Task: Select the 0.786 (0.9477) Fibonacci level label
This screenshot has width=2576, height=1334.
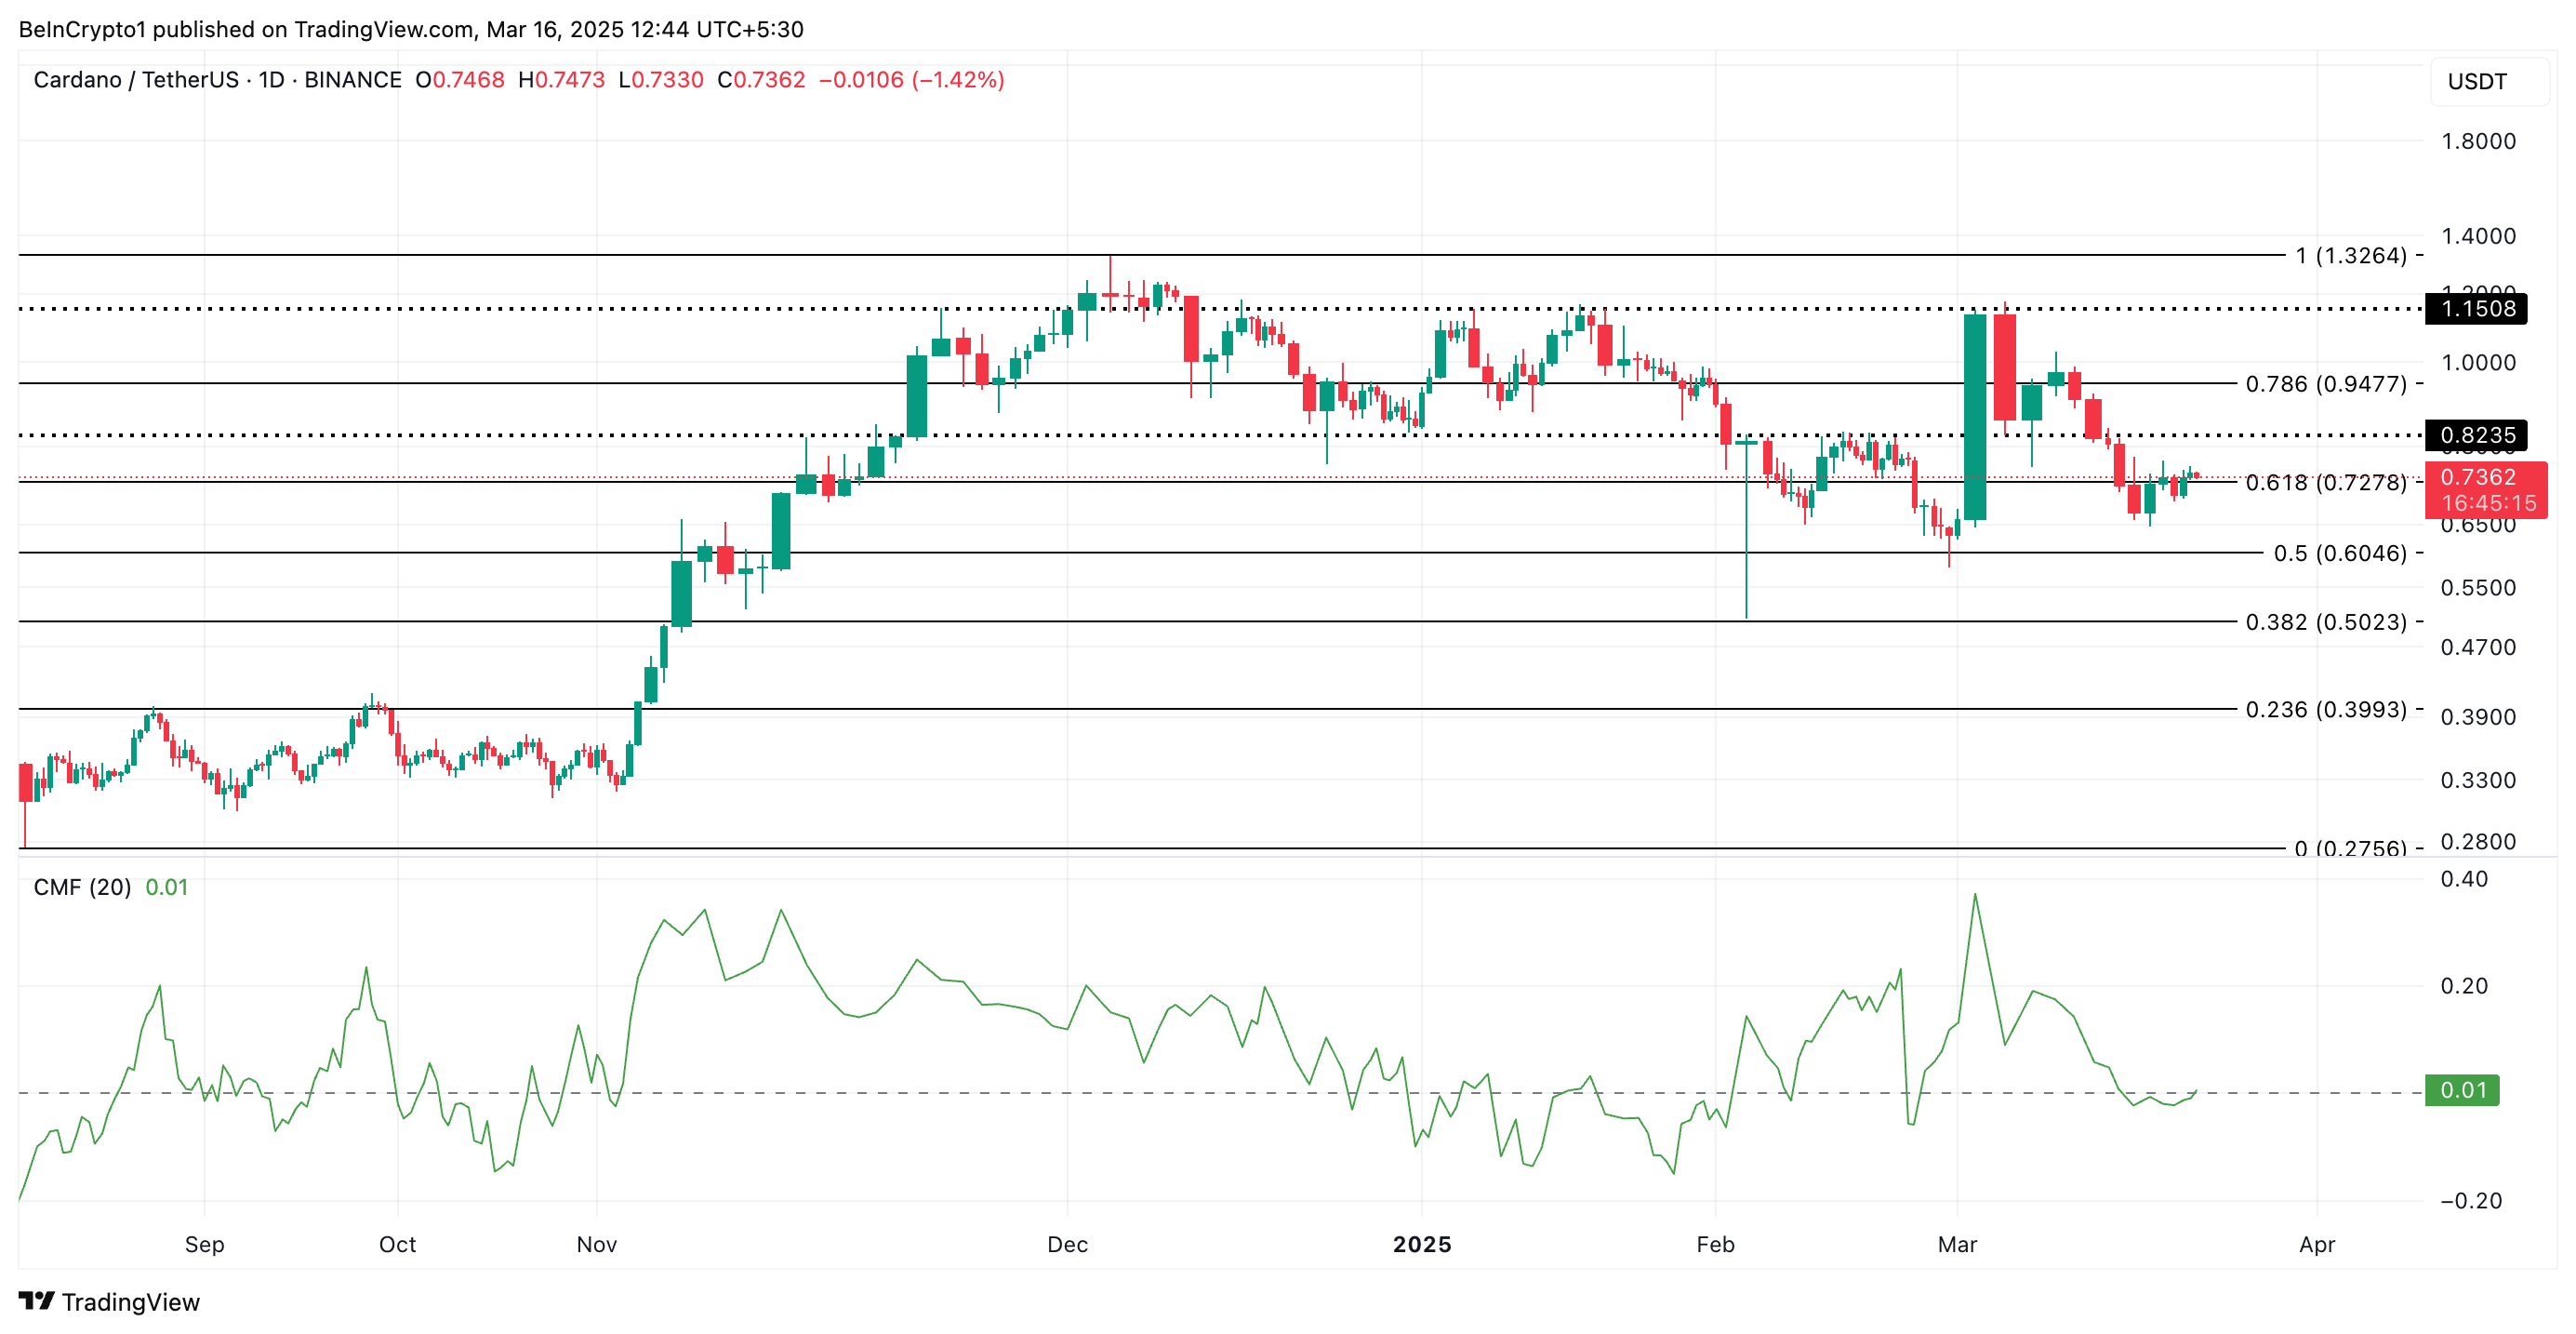Action: (x=2325, y=384)
